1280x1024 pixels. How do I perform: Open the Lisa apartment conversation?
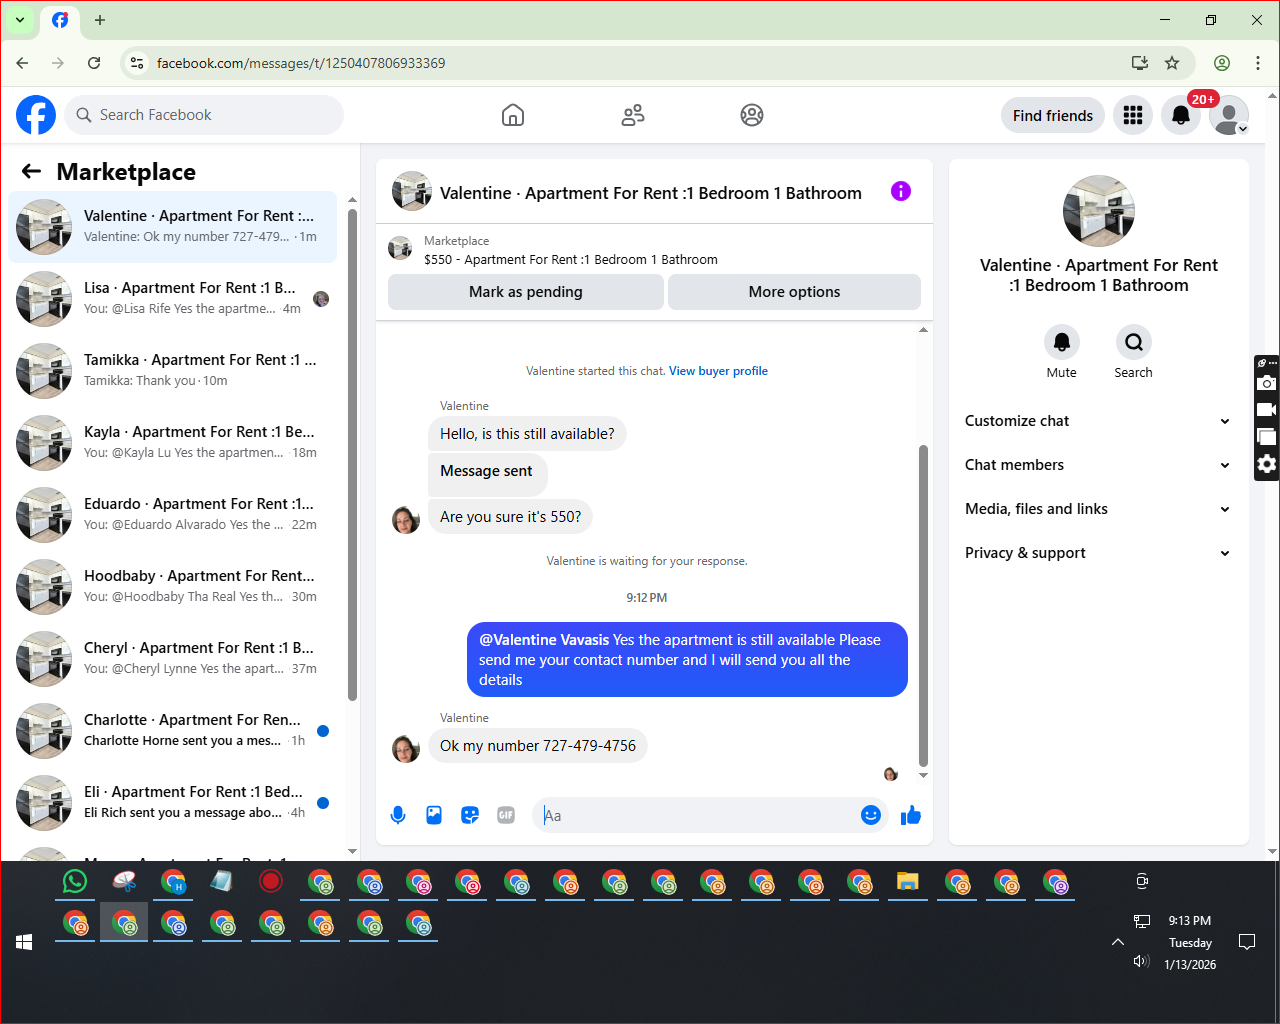point(173,299)
